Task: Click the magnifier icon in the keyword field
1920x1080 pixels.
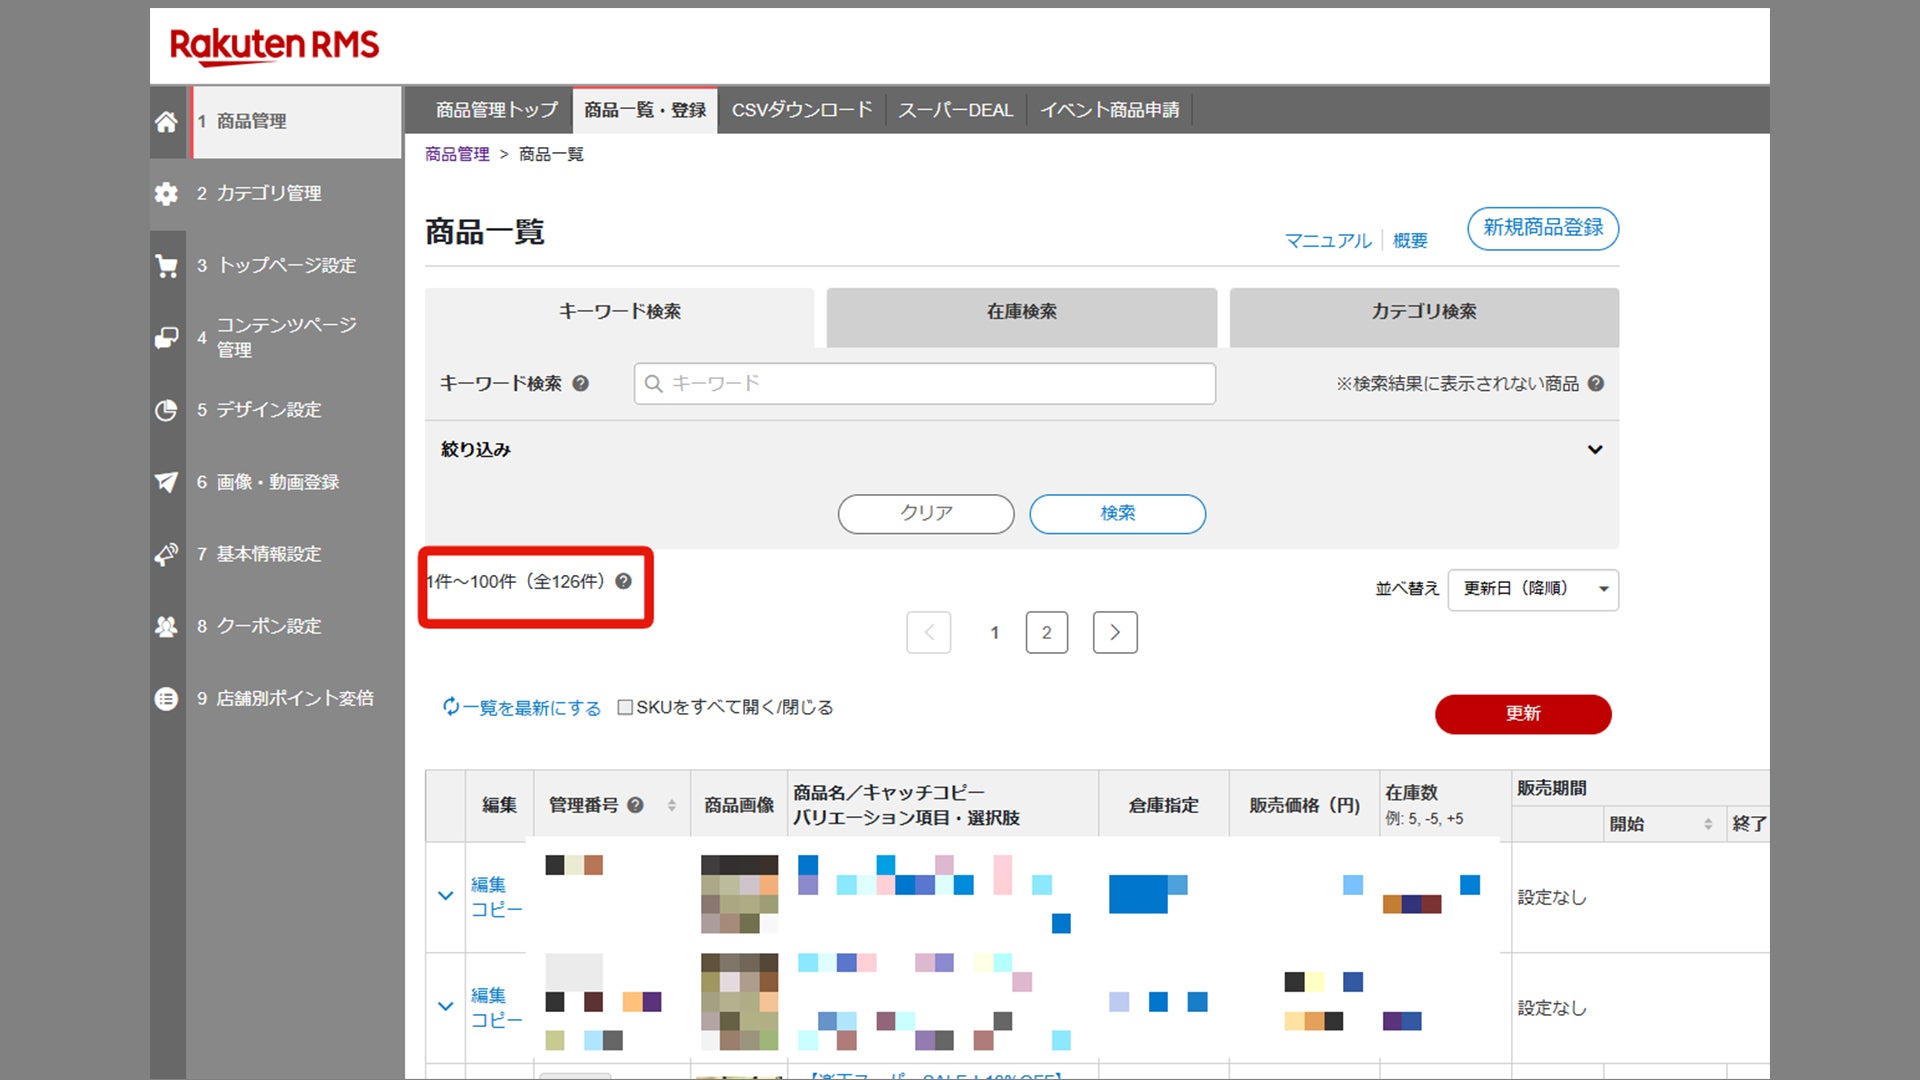Action: 653,383
